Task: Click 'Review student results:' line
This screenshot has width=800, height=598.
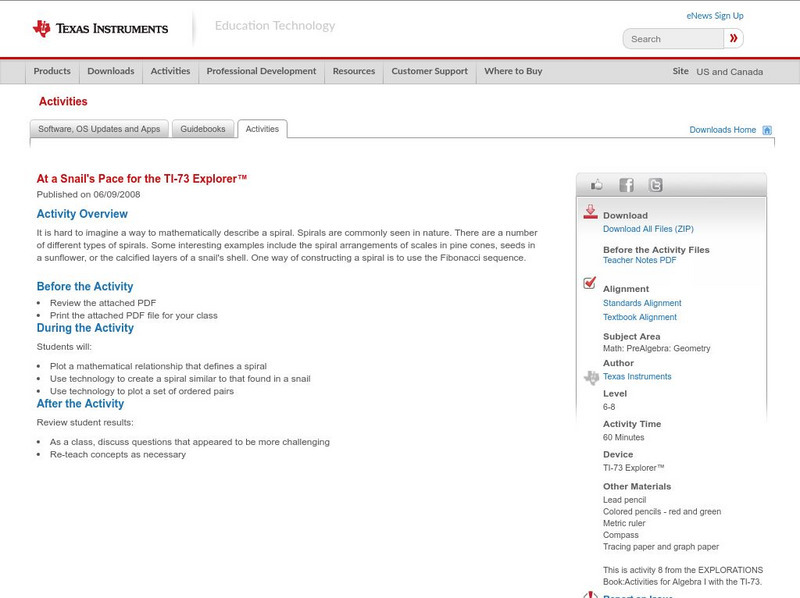Action: coord(85,423)
